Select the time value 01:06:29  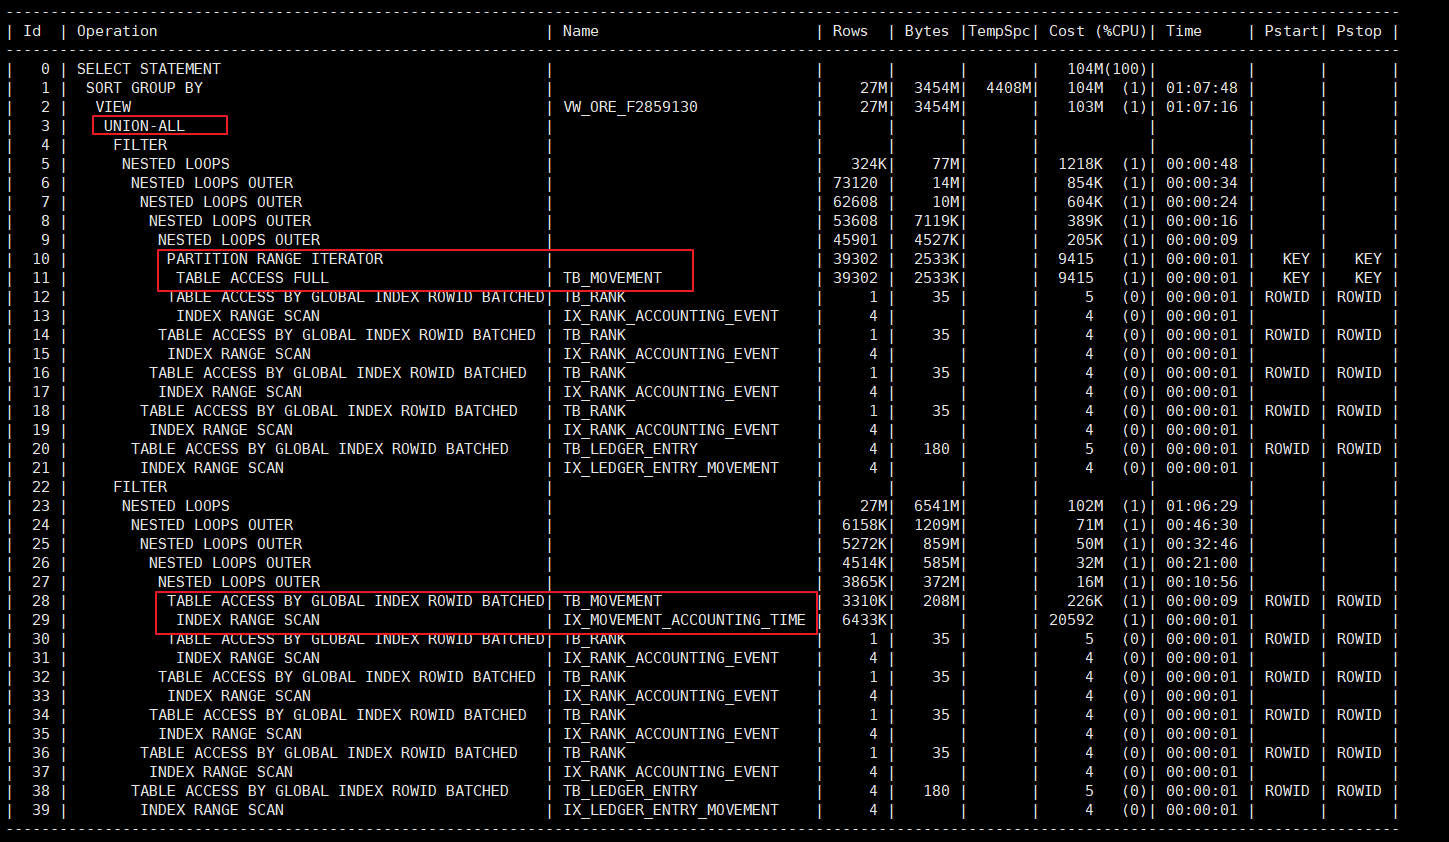[1202, 506]
